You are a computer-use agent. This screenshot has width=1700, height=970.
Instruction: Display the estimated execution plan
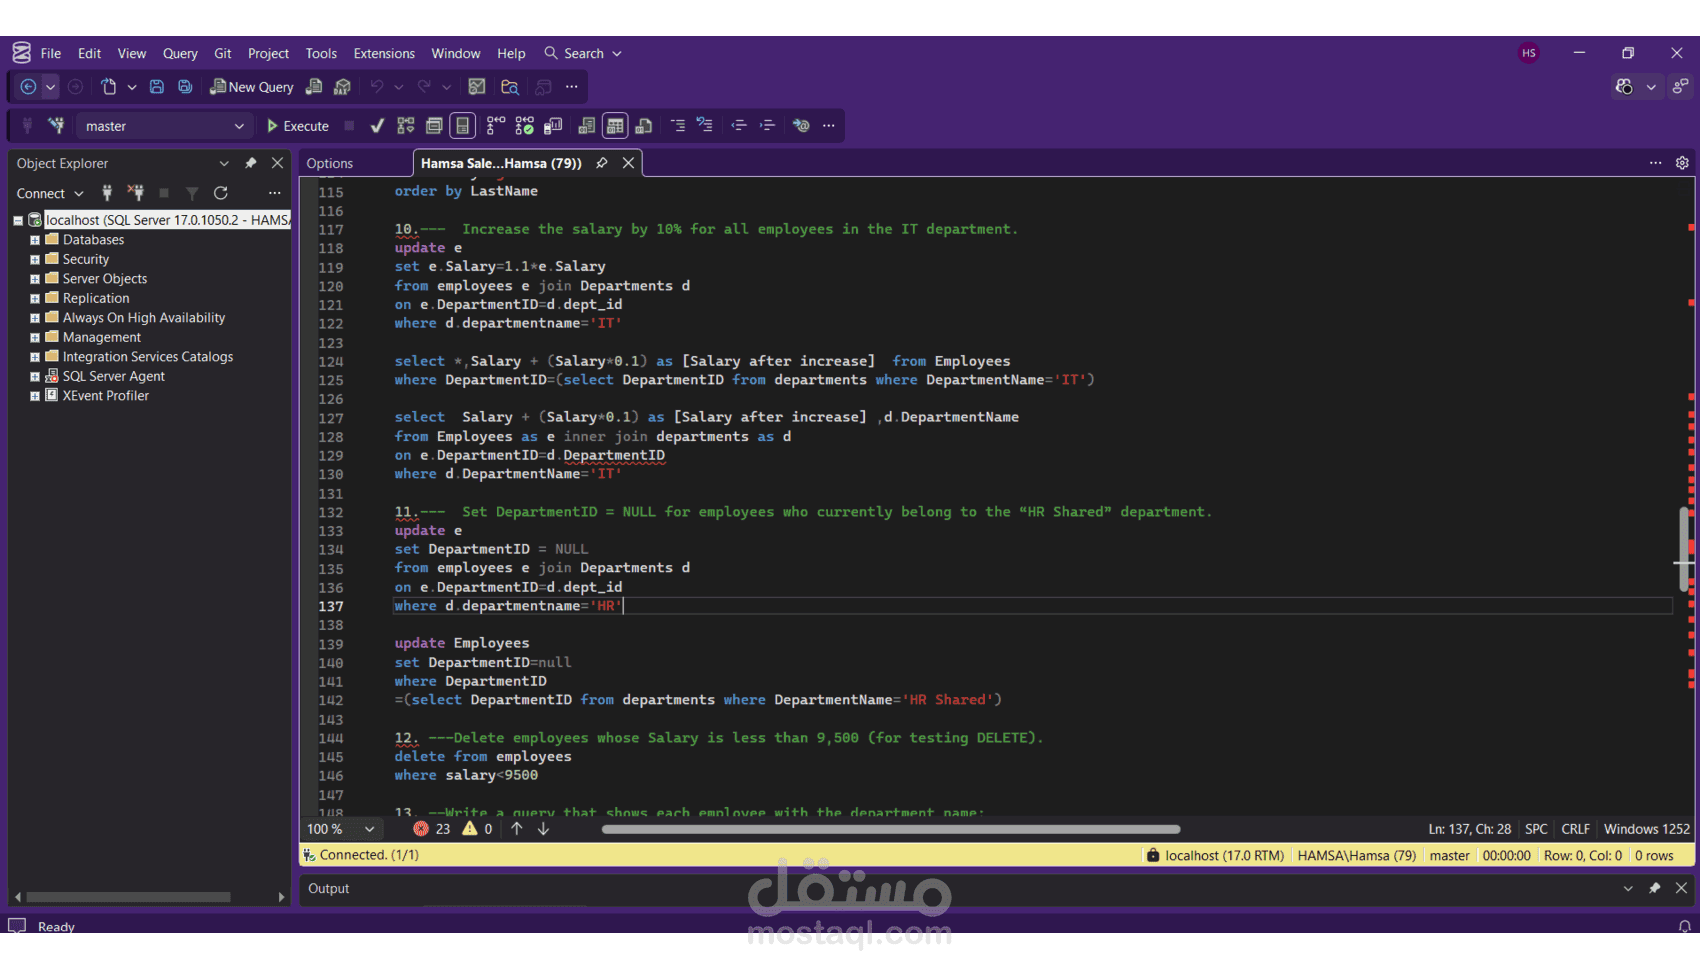[x=405, y=126]
